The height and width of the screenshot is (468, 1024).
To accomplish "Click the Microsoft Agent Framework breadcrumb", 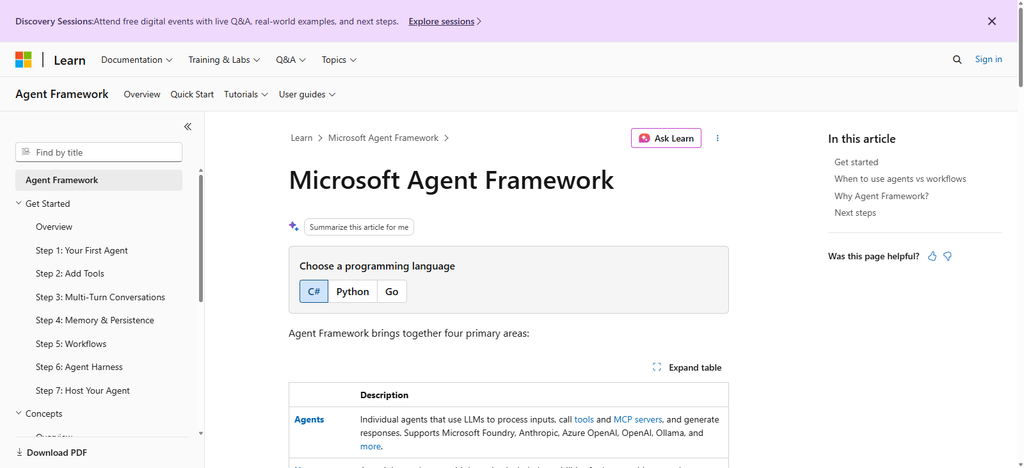I will click(x=383, y=138).
